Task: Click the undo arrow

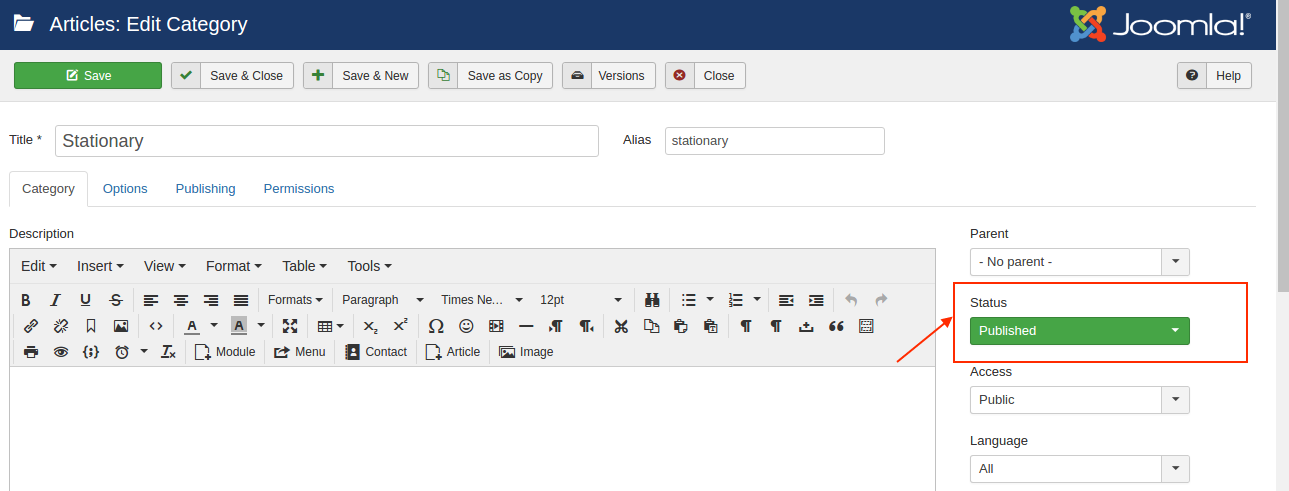Action: [x=851, y=300]
